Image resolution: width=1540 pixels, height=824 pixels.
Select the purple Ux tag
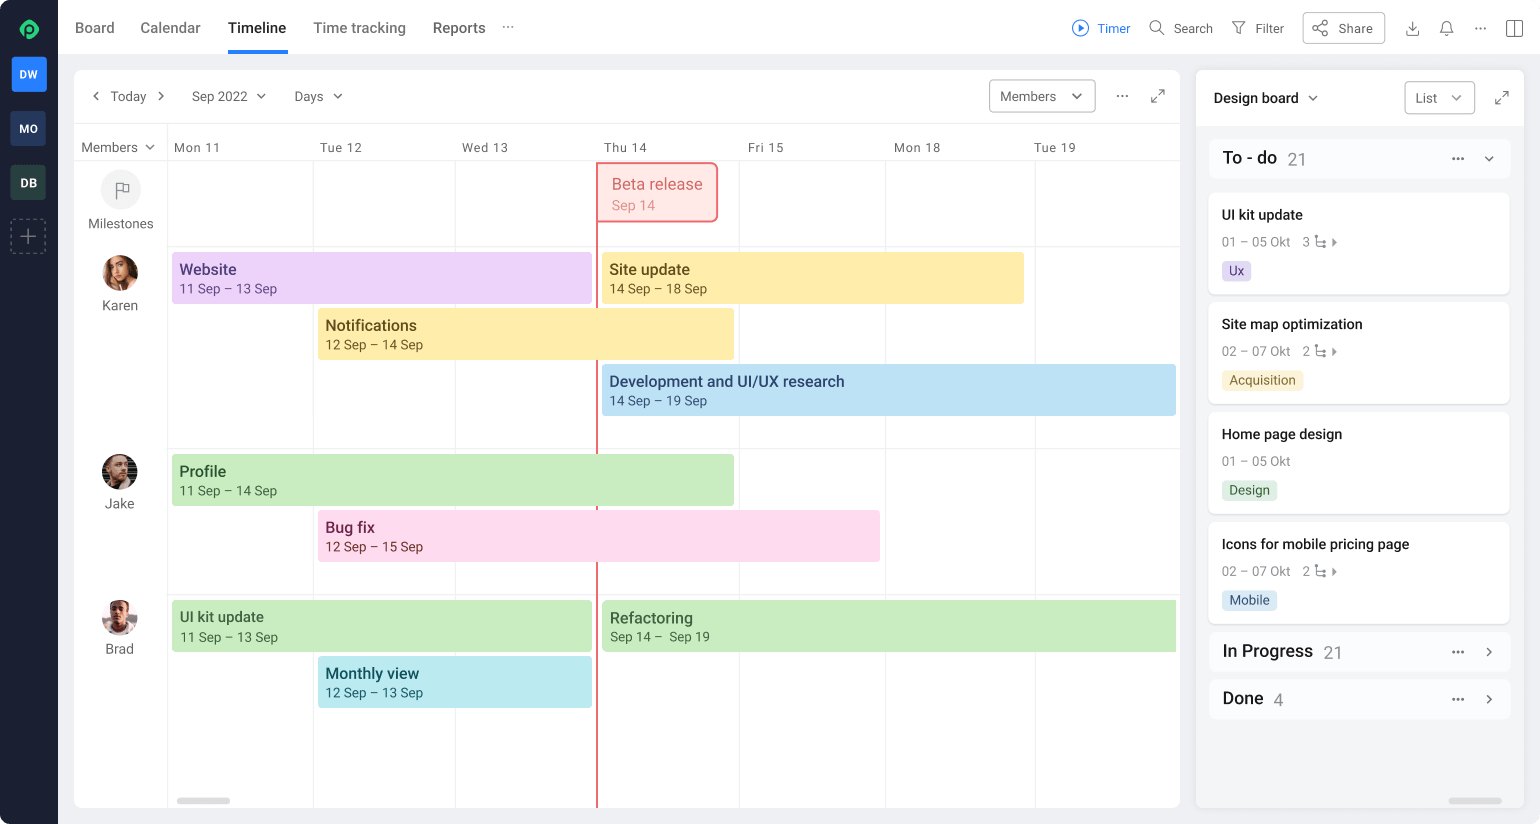tap(1236, 271)
